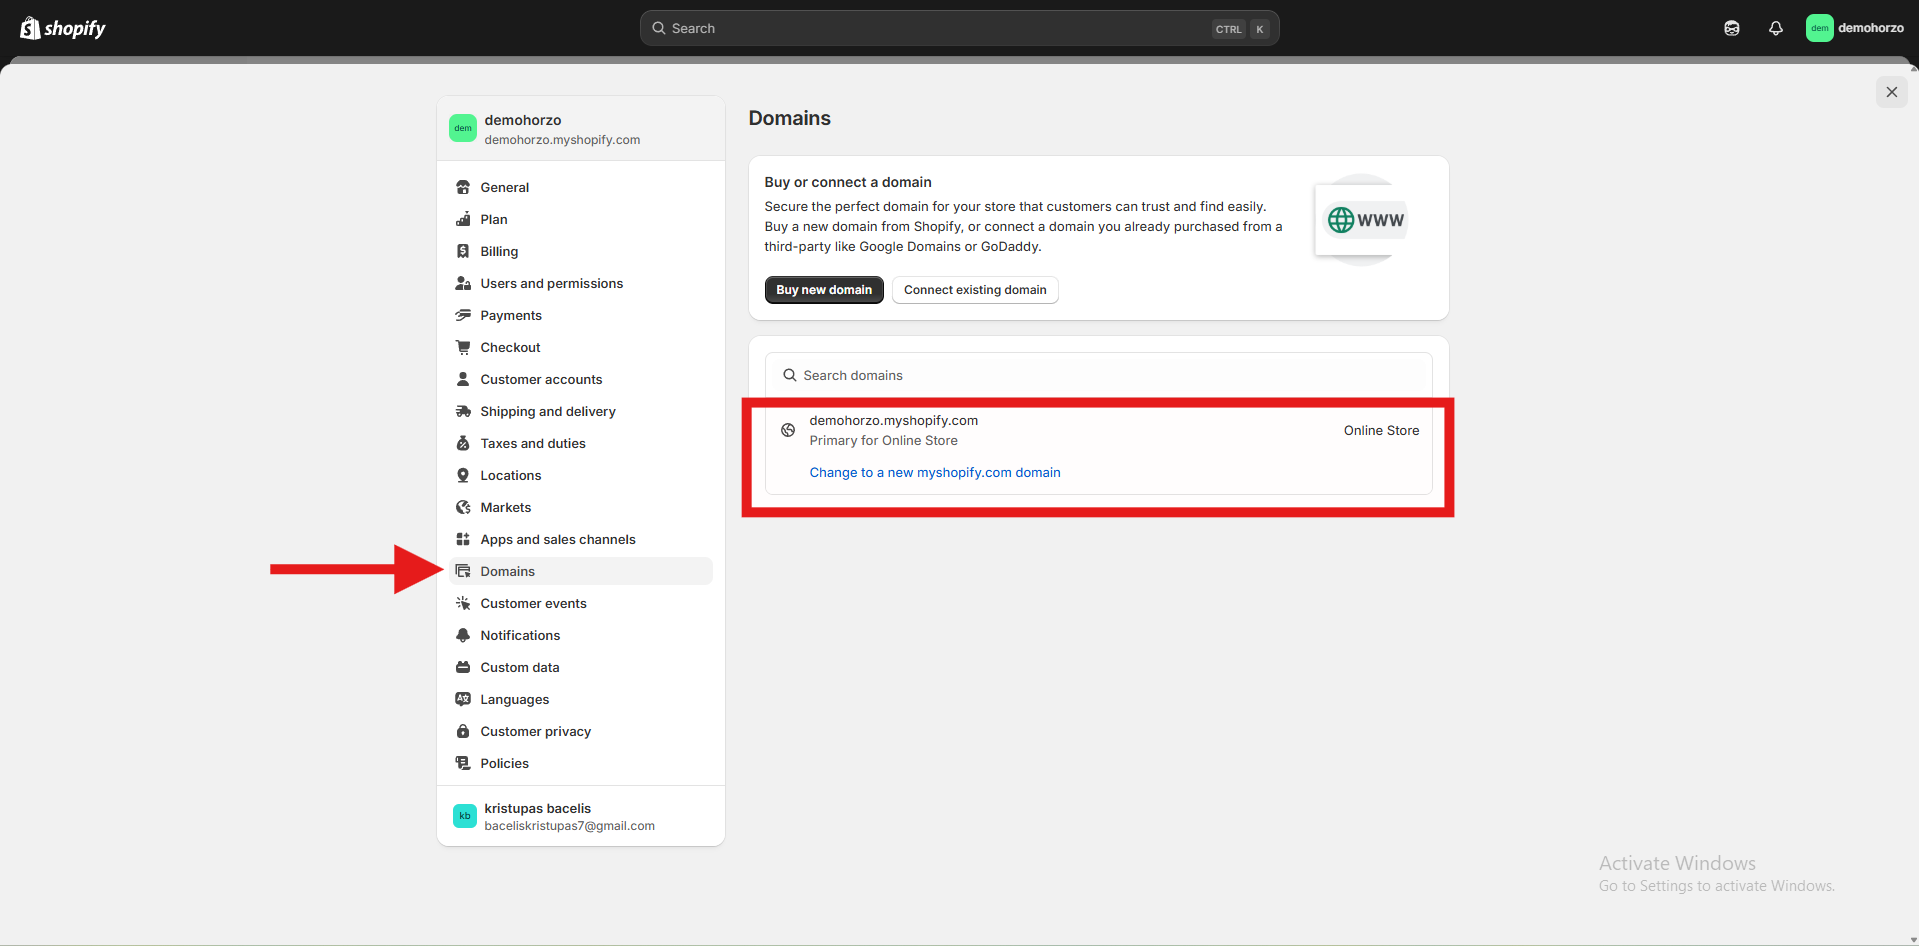This screenshot has height=946, width=1919.
Task: Open Apps and sales channels section
Action: pos(557,539)
